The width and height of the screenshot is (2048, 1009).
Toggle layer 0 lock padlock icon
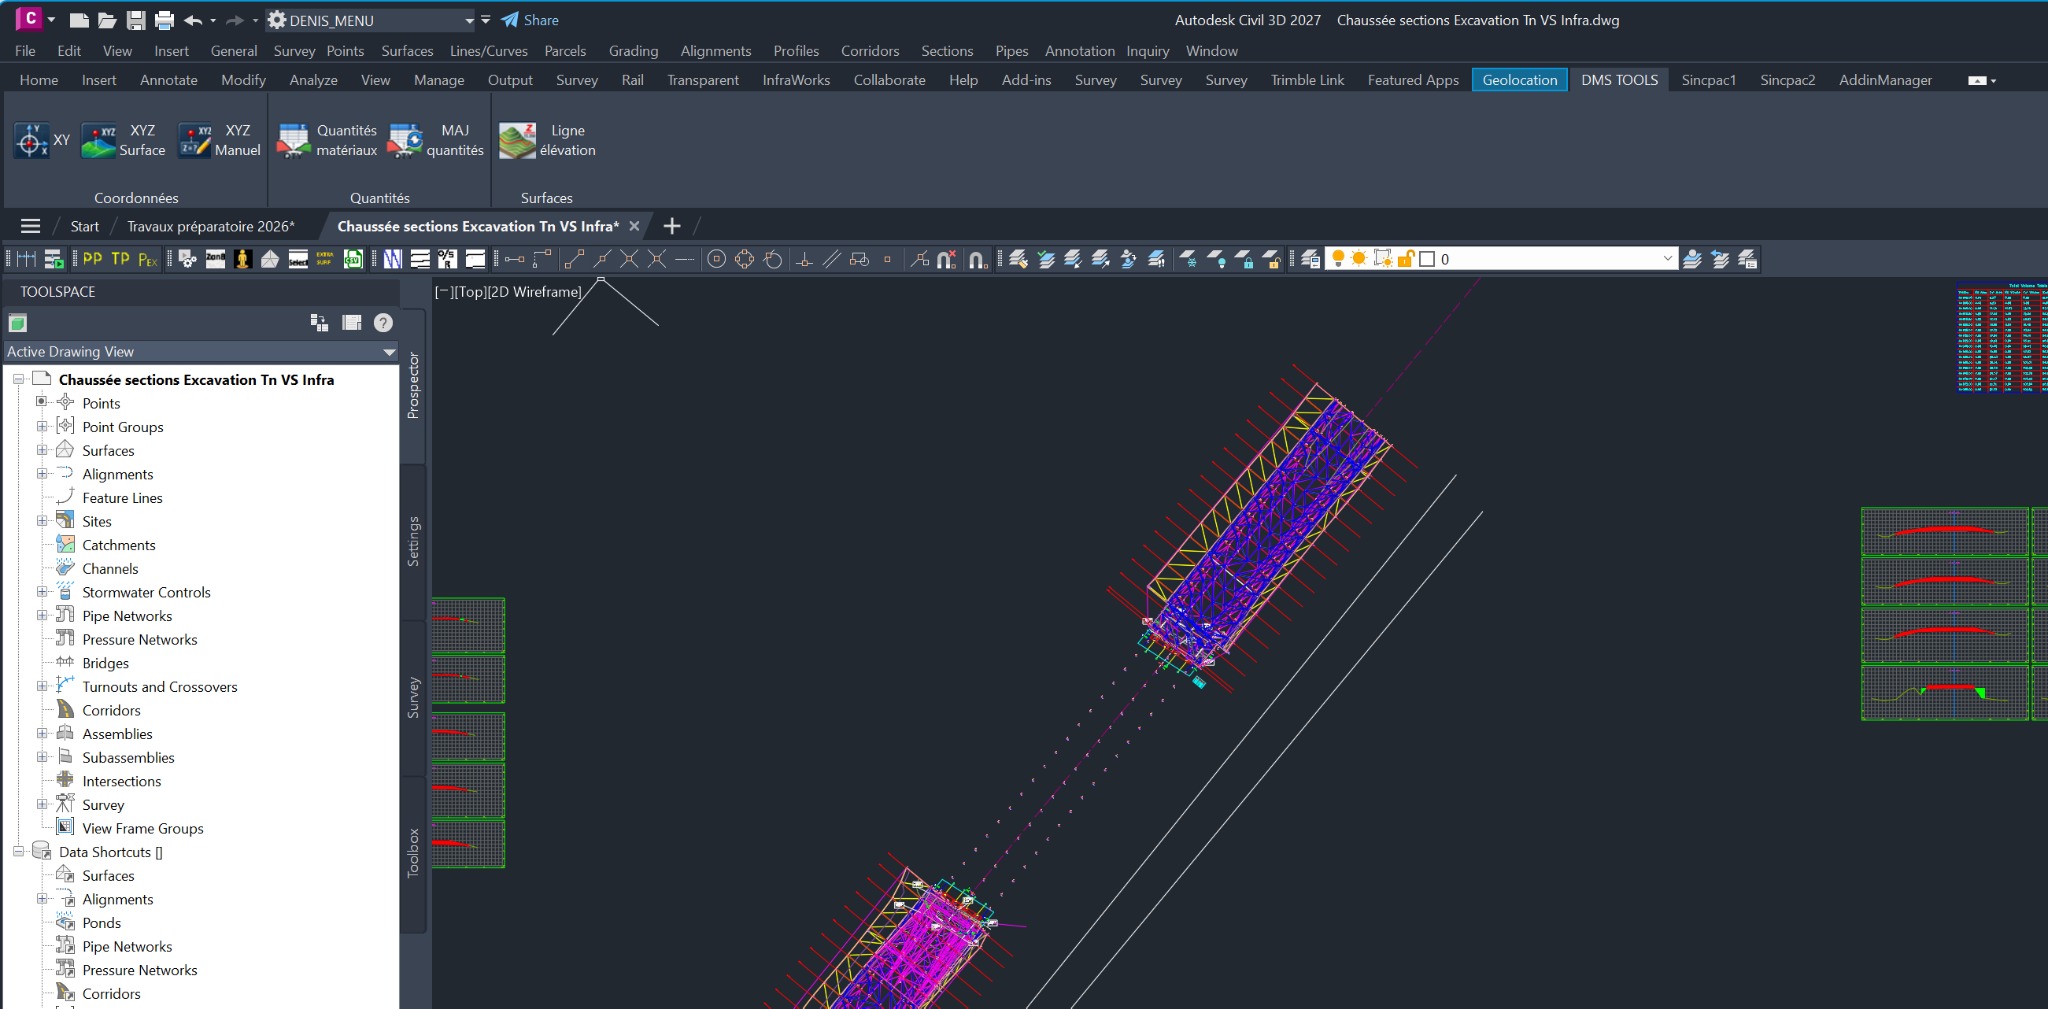point(1405,259)
